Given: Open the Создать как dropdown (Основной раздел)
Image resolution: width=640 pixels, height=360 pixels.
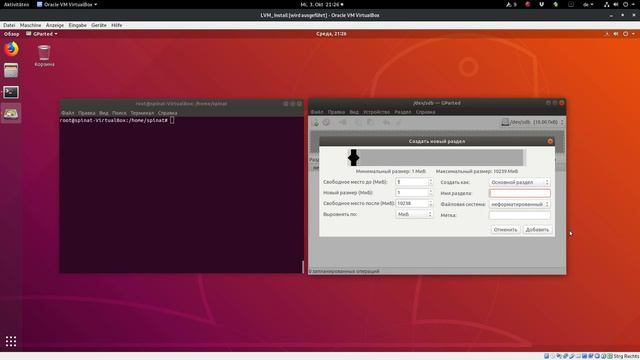Looking at the screenshot, I should point(520,182).
